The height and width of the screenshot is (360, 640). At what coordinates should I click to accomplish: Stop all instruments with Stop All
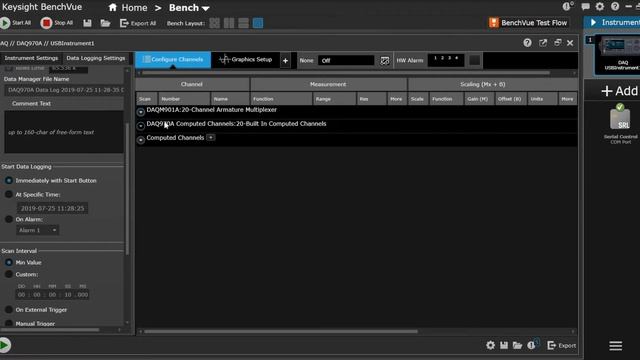coord(57,23)
